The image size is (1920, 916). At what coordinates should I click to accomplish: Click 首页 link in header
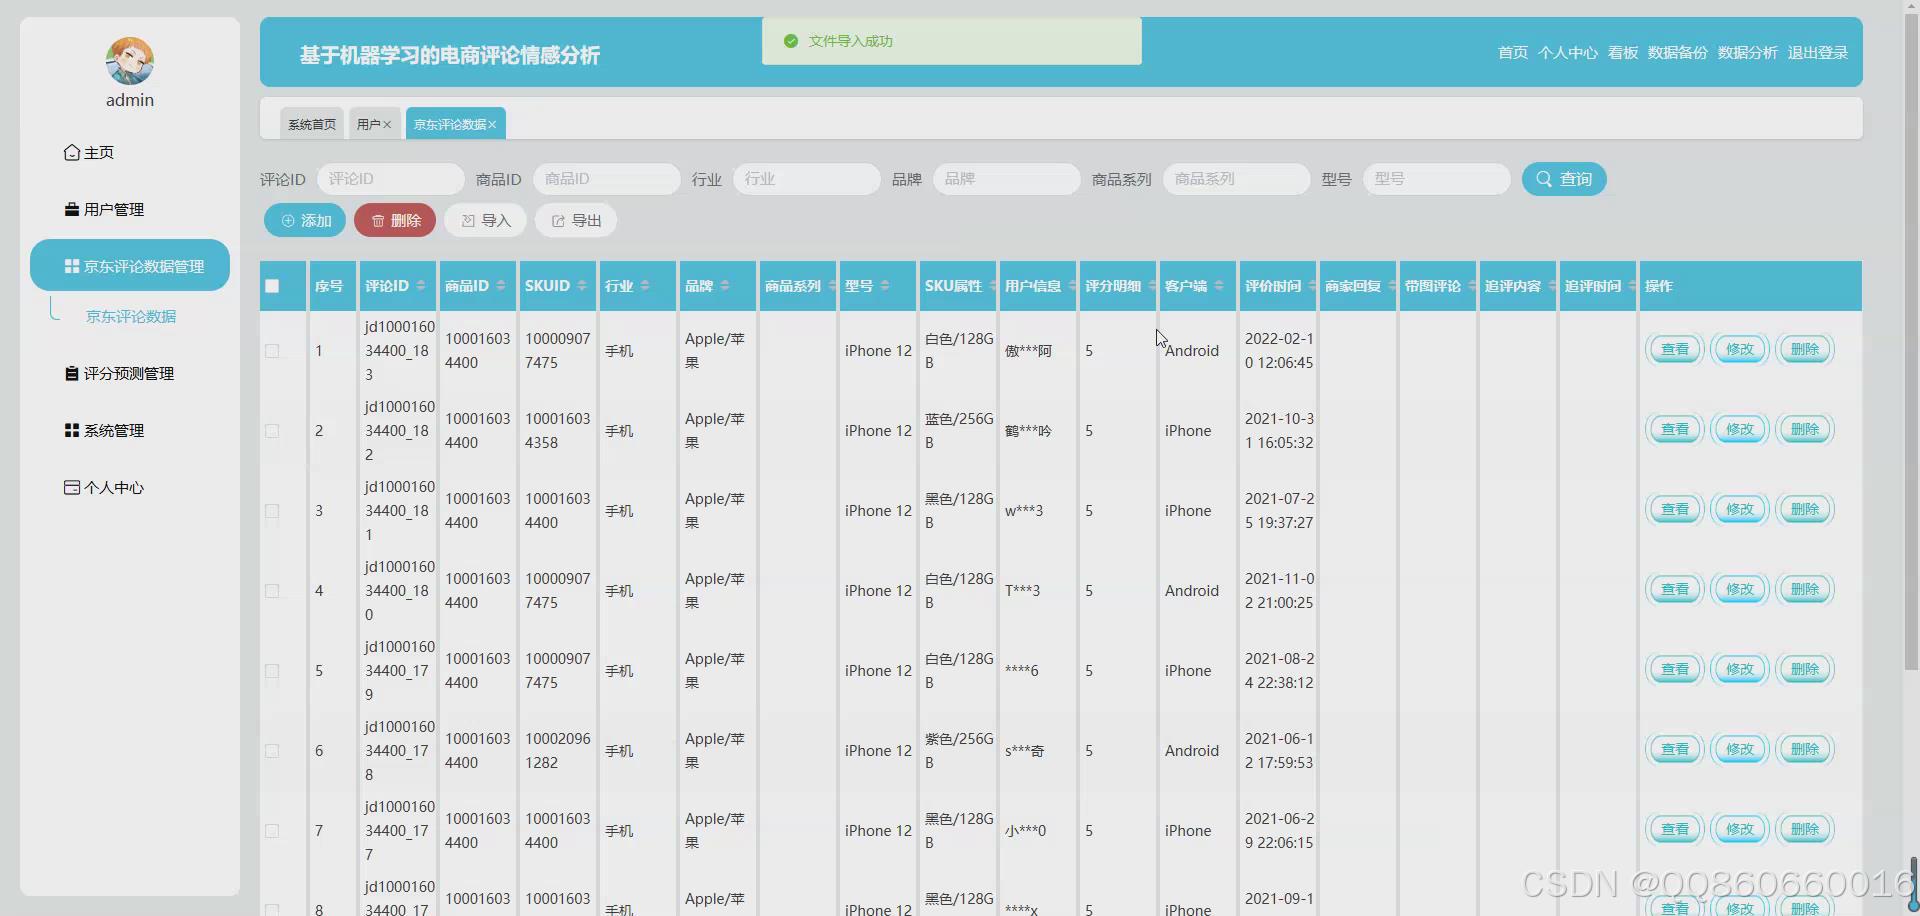(x=1513, y=52)
